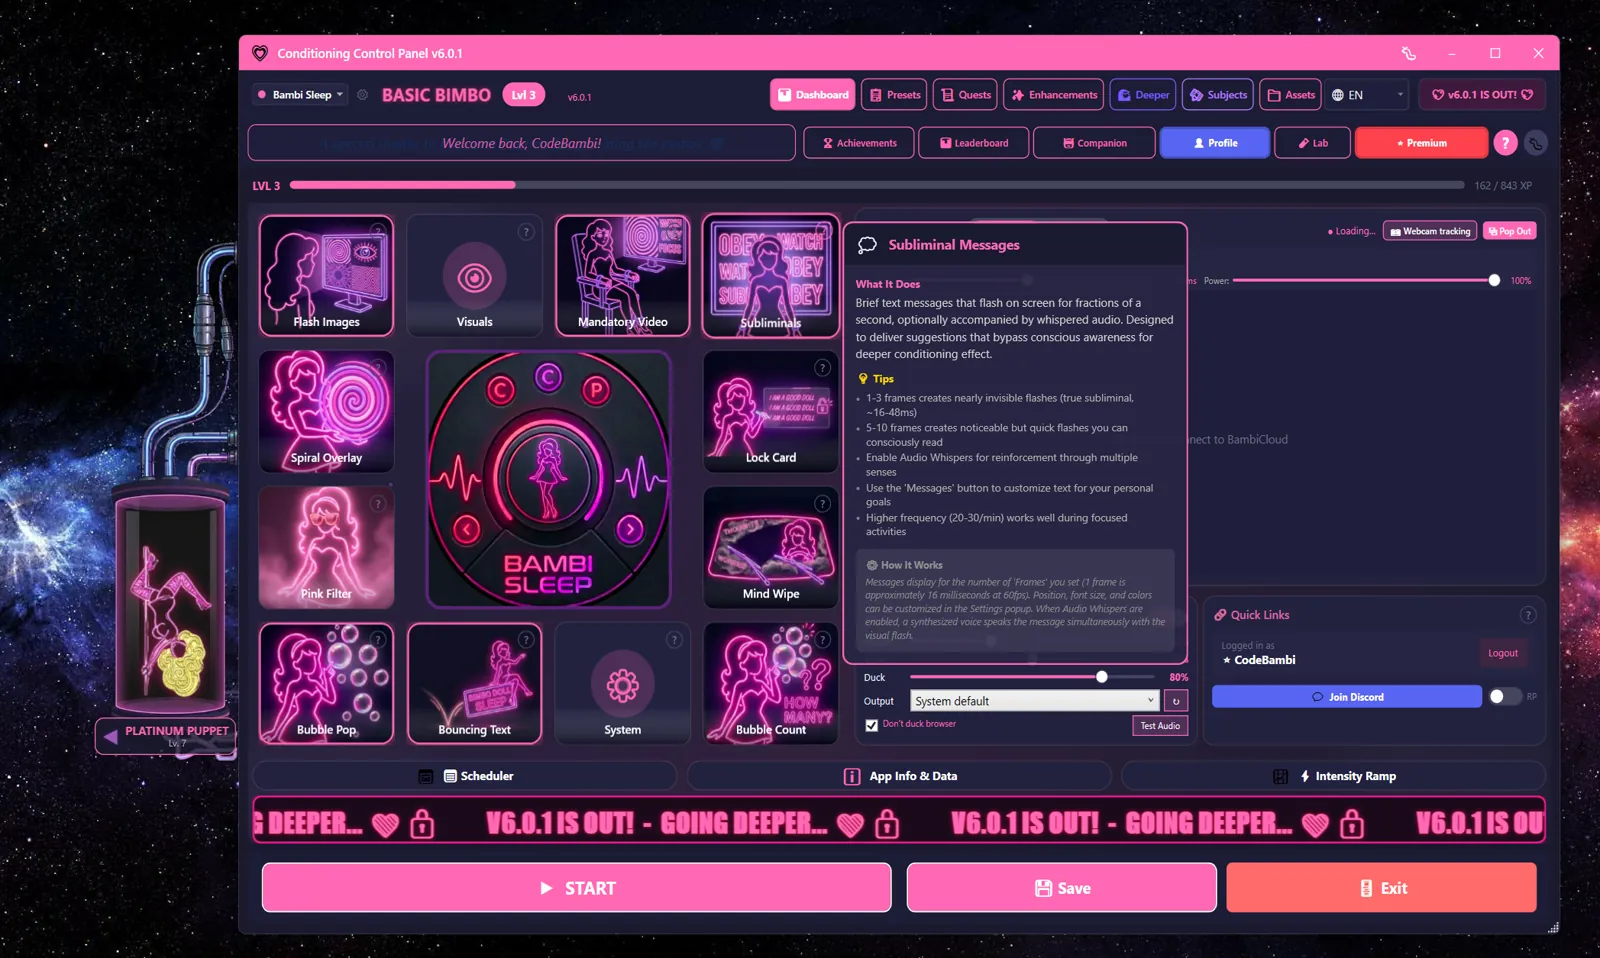Viewport: 1600px width, 958px height.
Task: Show help for the Visuals tile
Action: (526, 232)
